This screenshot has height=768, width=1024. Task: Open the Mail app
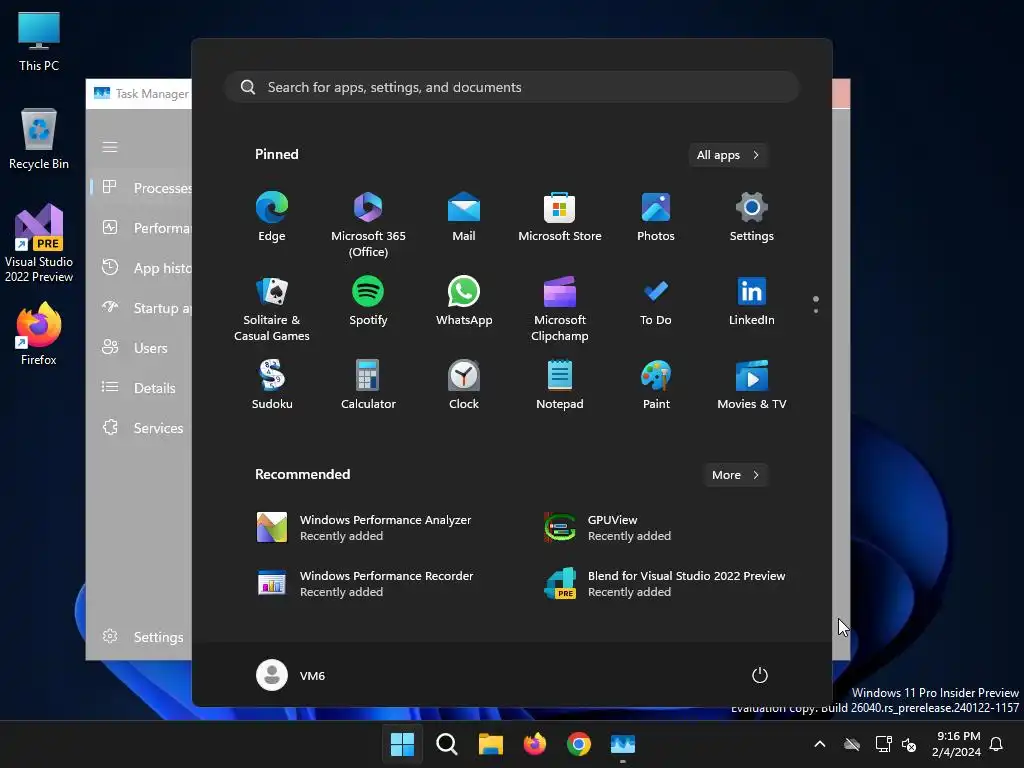[464, 216]
